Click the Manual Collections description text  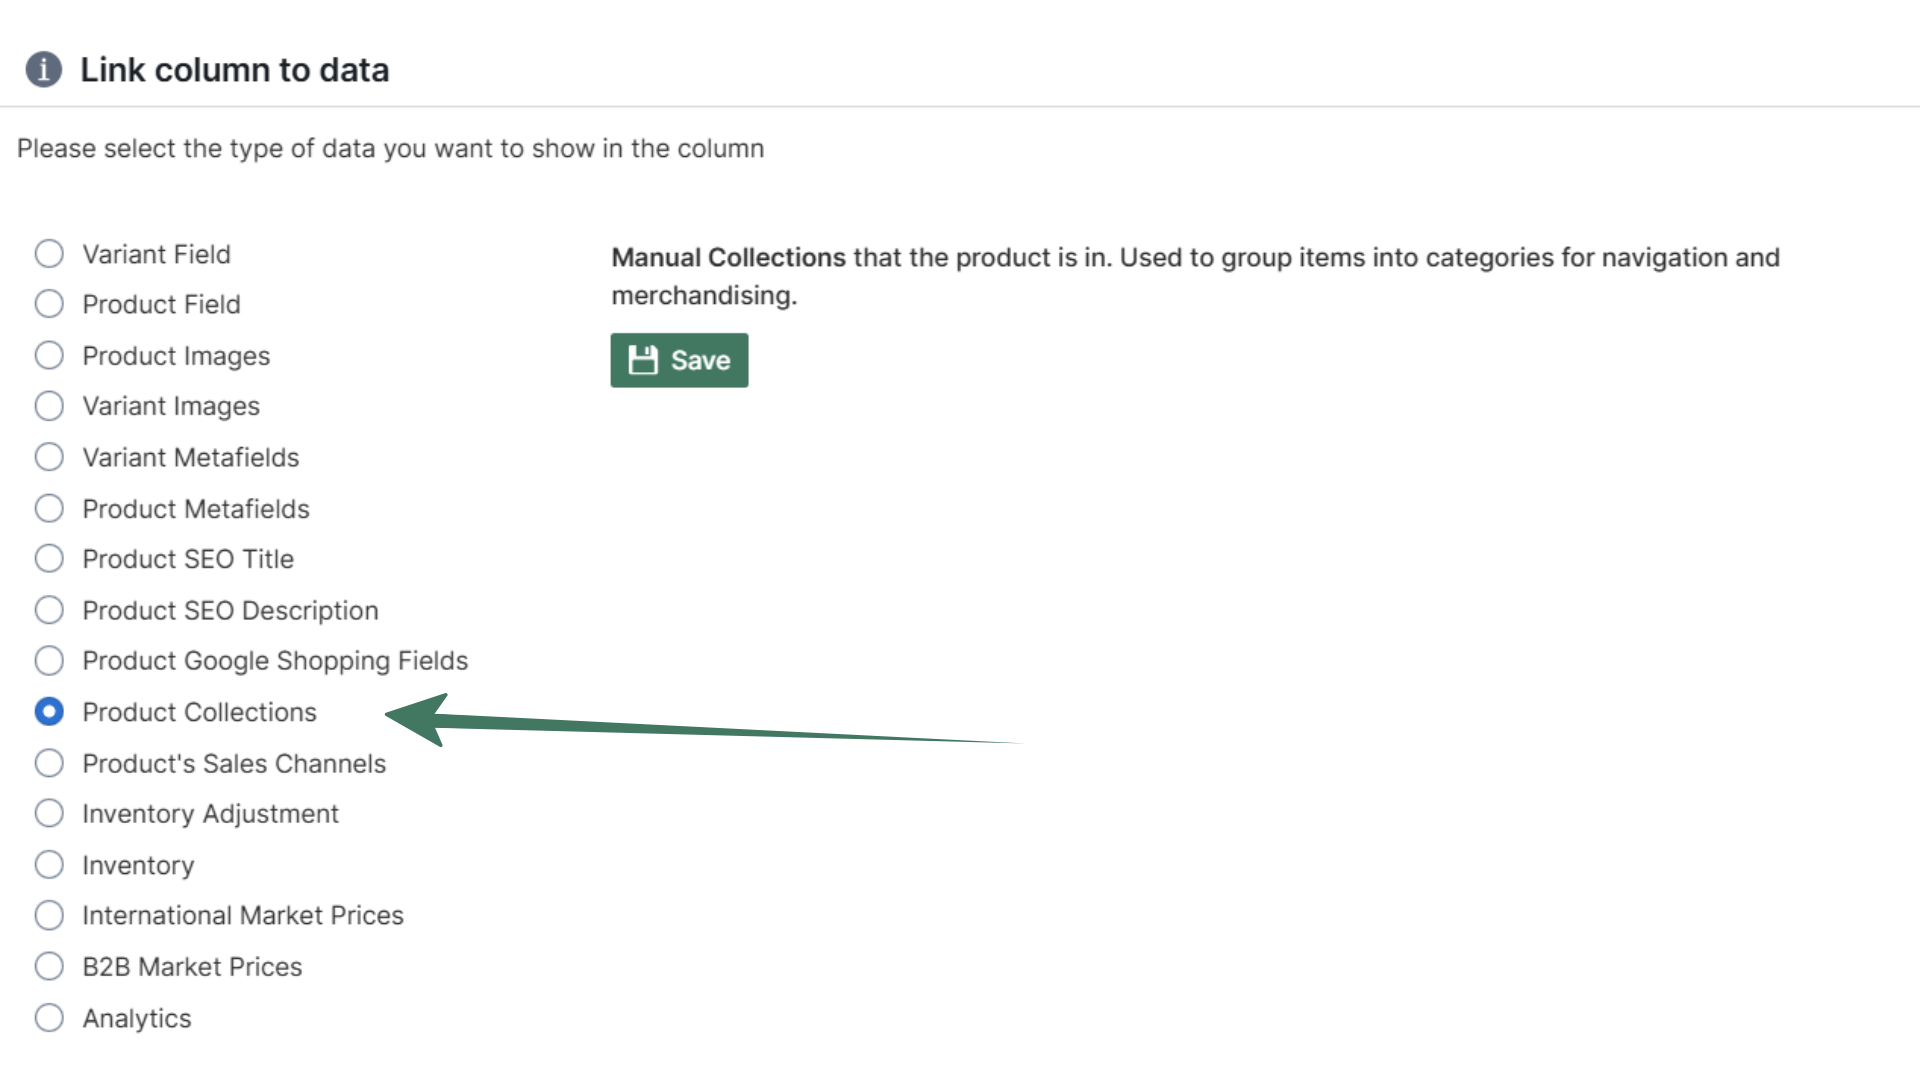(x=1100, y=275)
